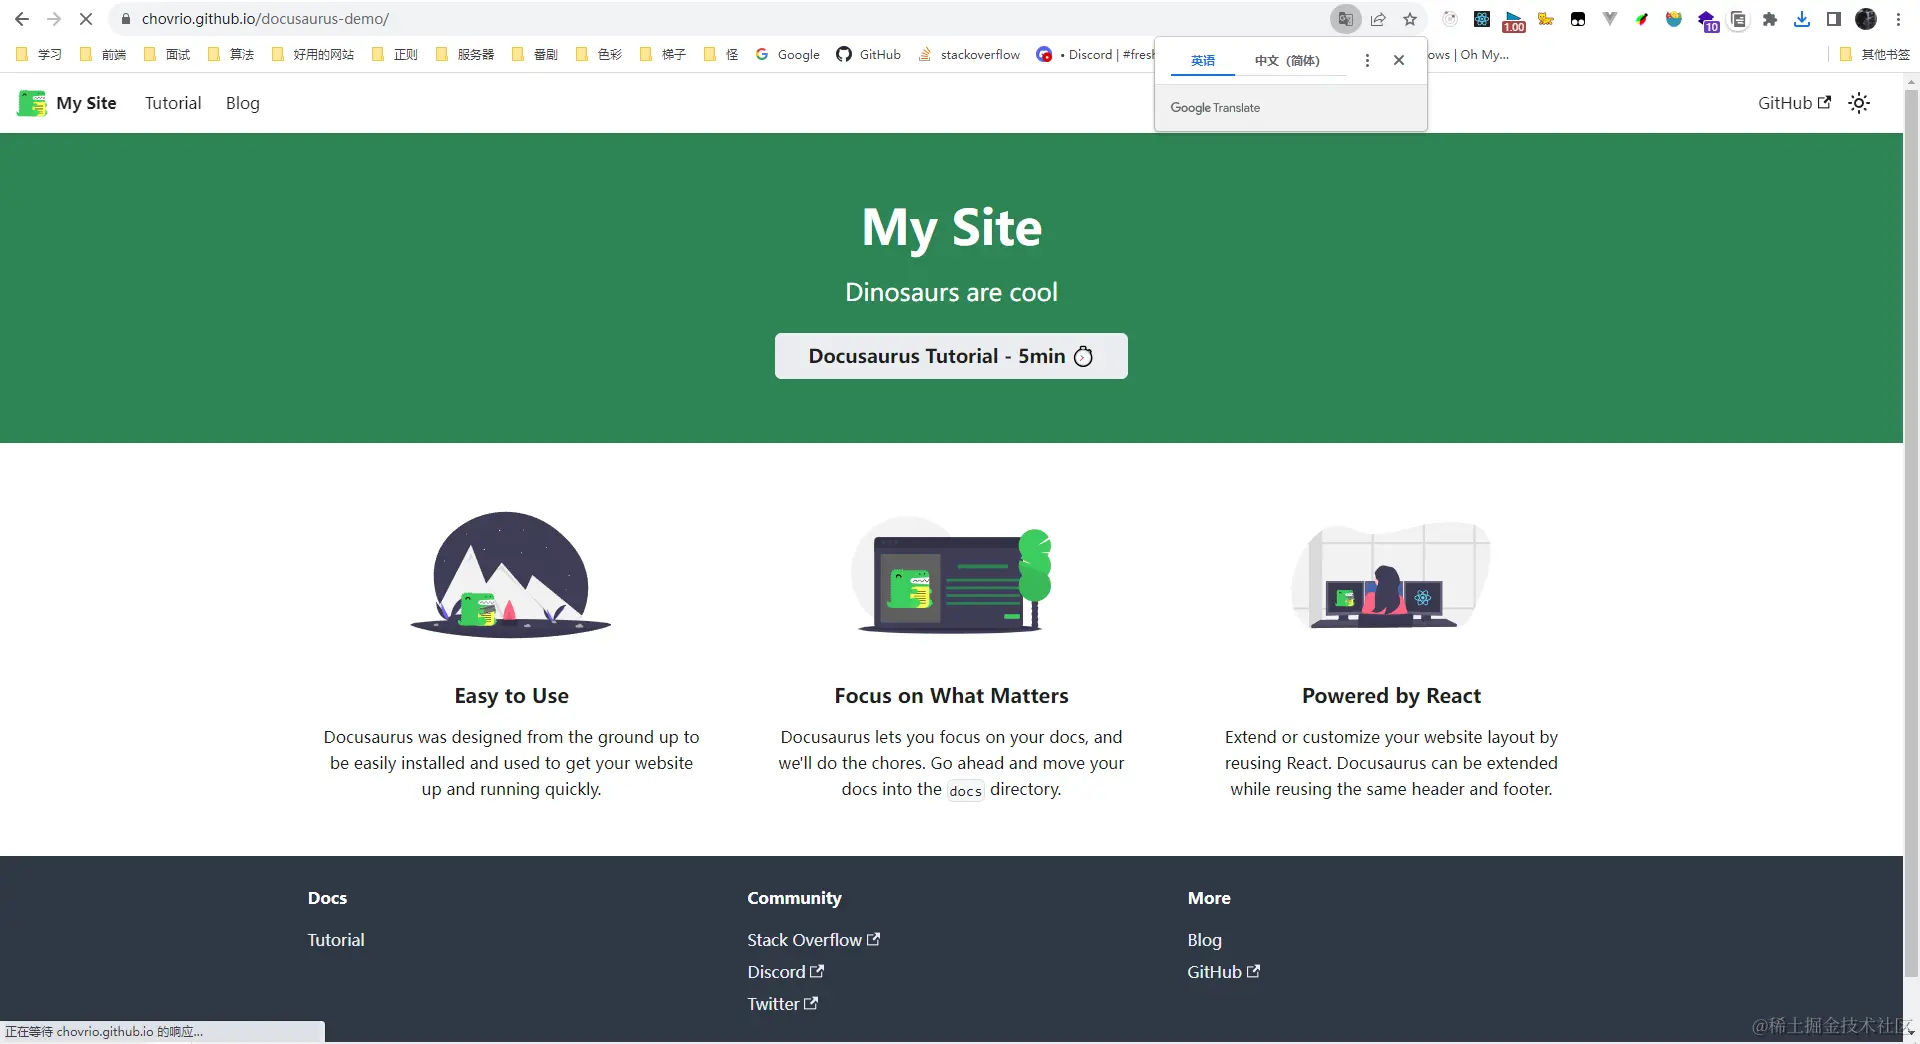
Task: Select the 中文 (简体) translate tab
Action: [x=1287, y=60]
